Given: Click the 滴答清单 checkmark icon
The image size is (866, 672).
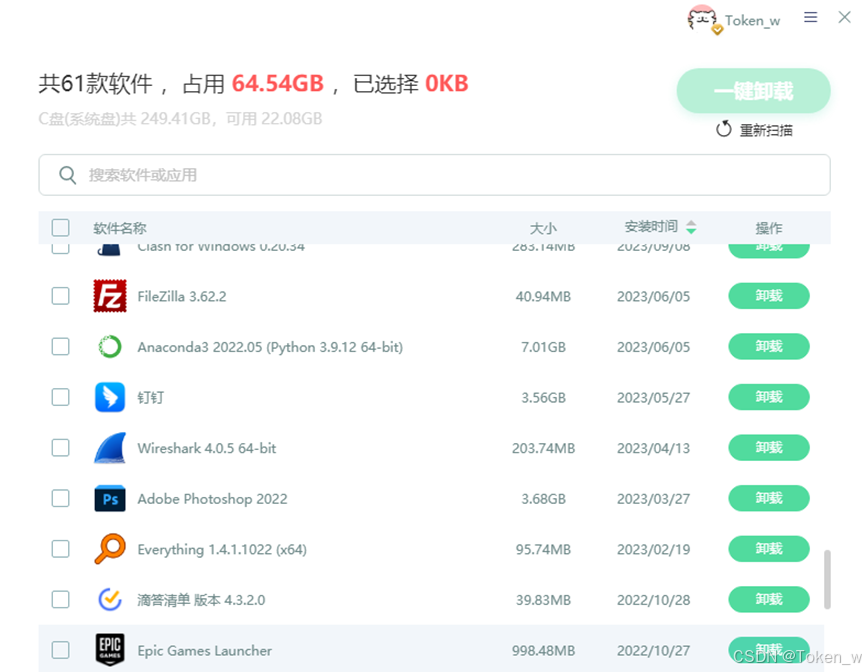Looking at the screenshot, I should pyautogui.click(x=109, y=600).
